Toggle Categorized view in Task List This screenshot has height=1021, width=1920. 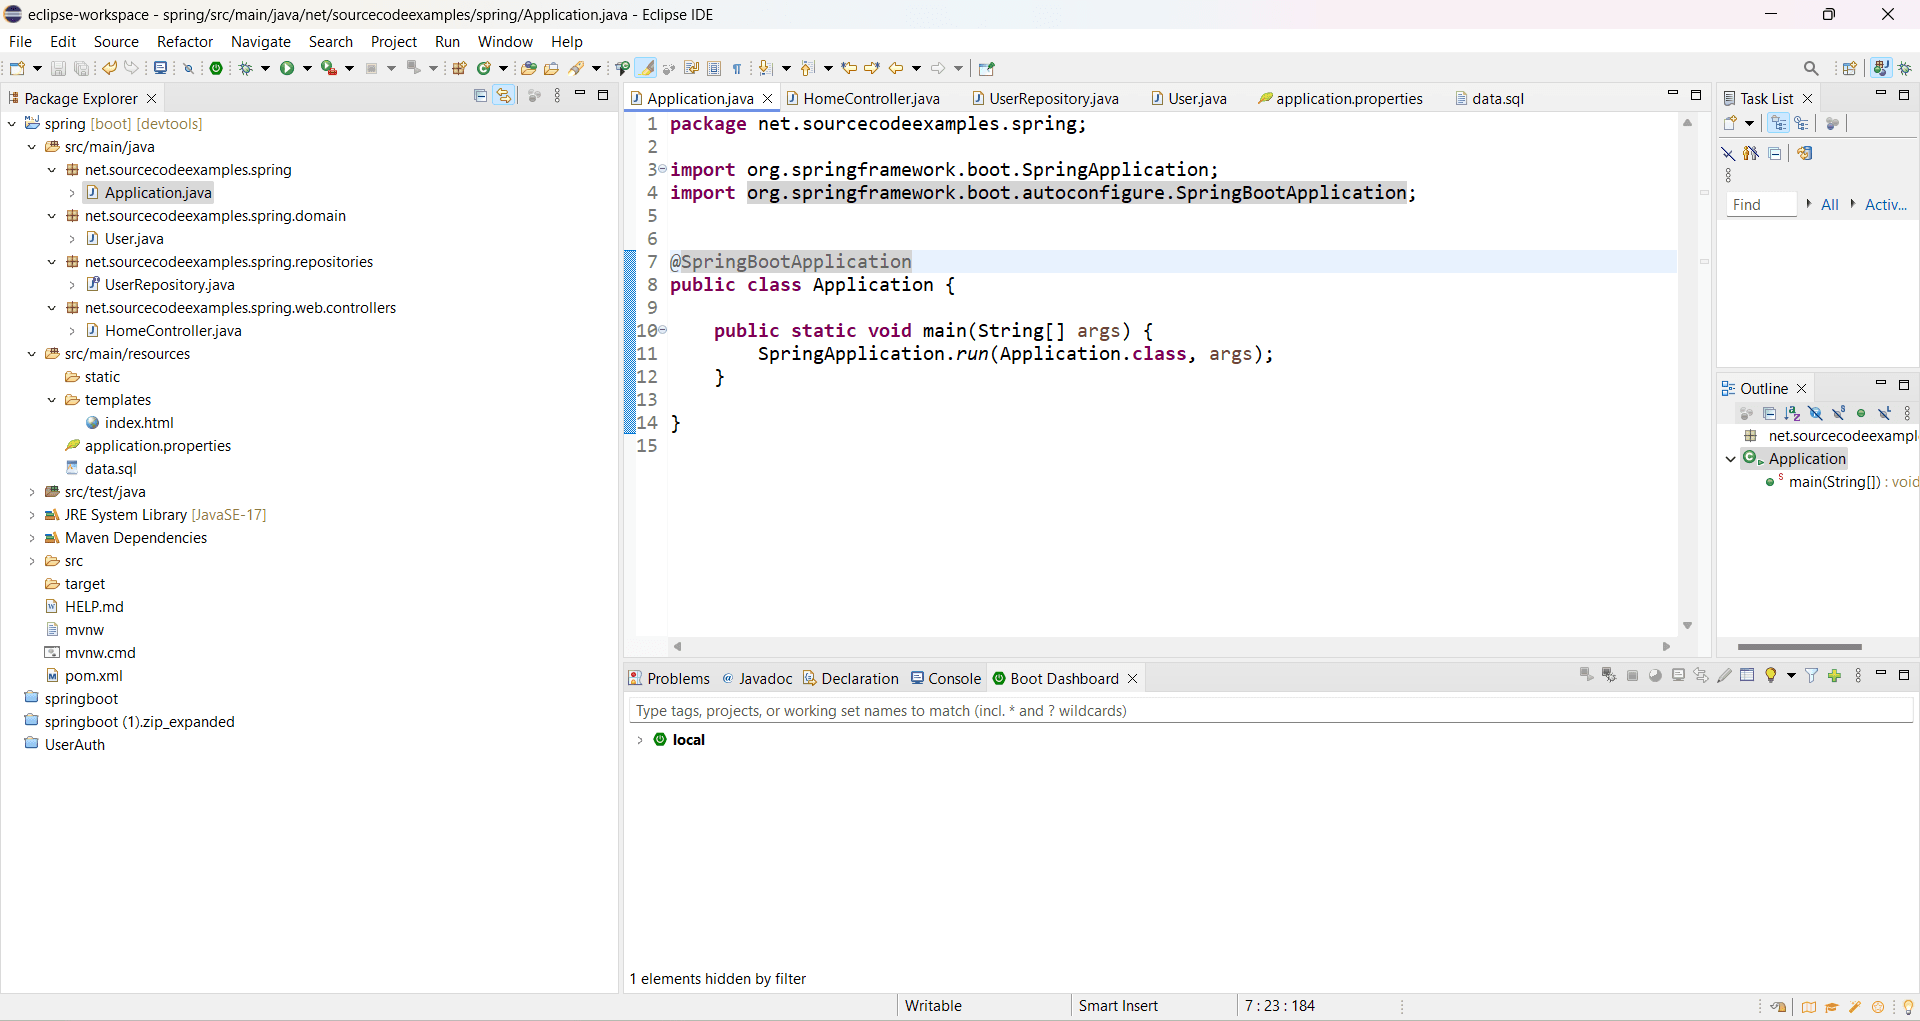click(x=1778, y=123)
